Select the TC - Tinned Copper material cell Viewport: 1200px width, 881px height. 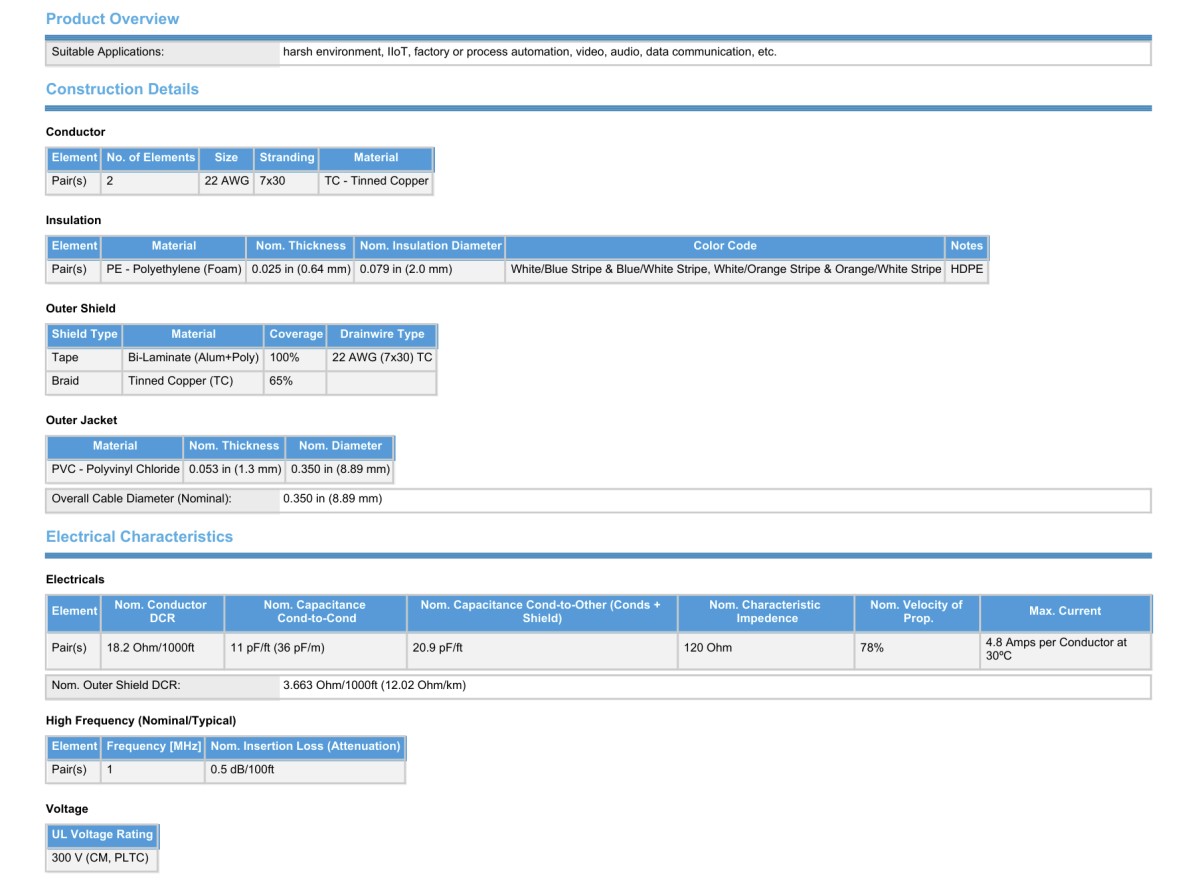point(376,182)
